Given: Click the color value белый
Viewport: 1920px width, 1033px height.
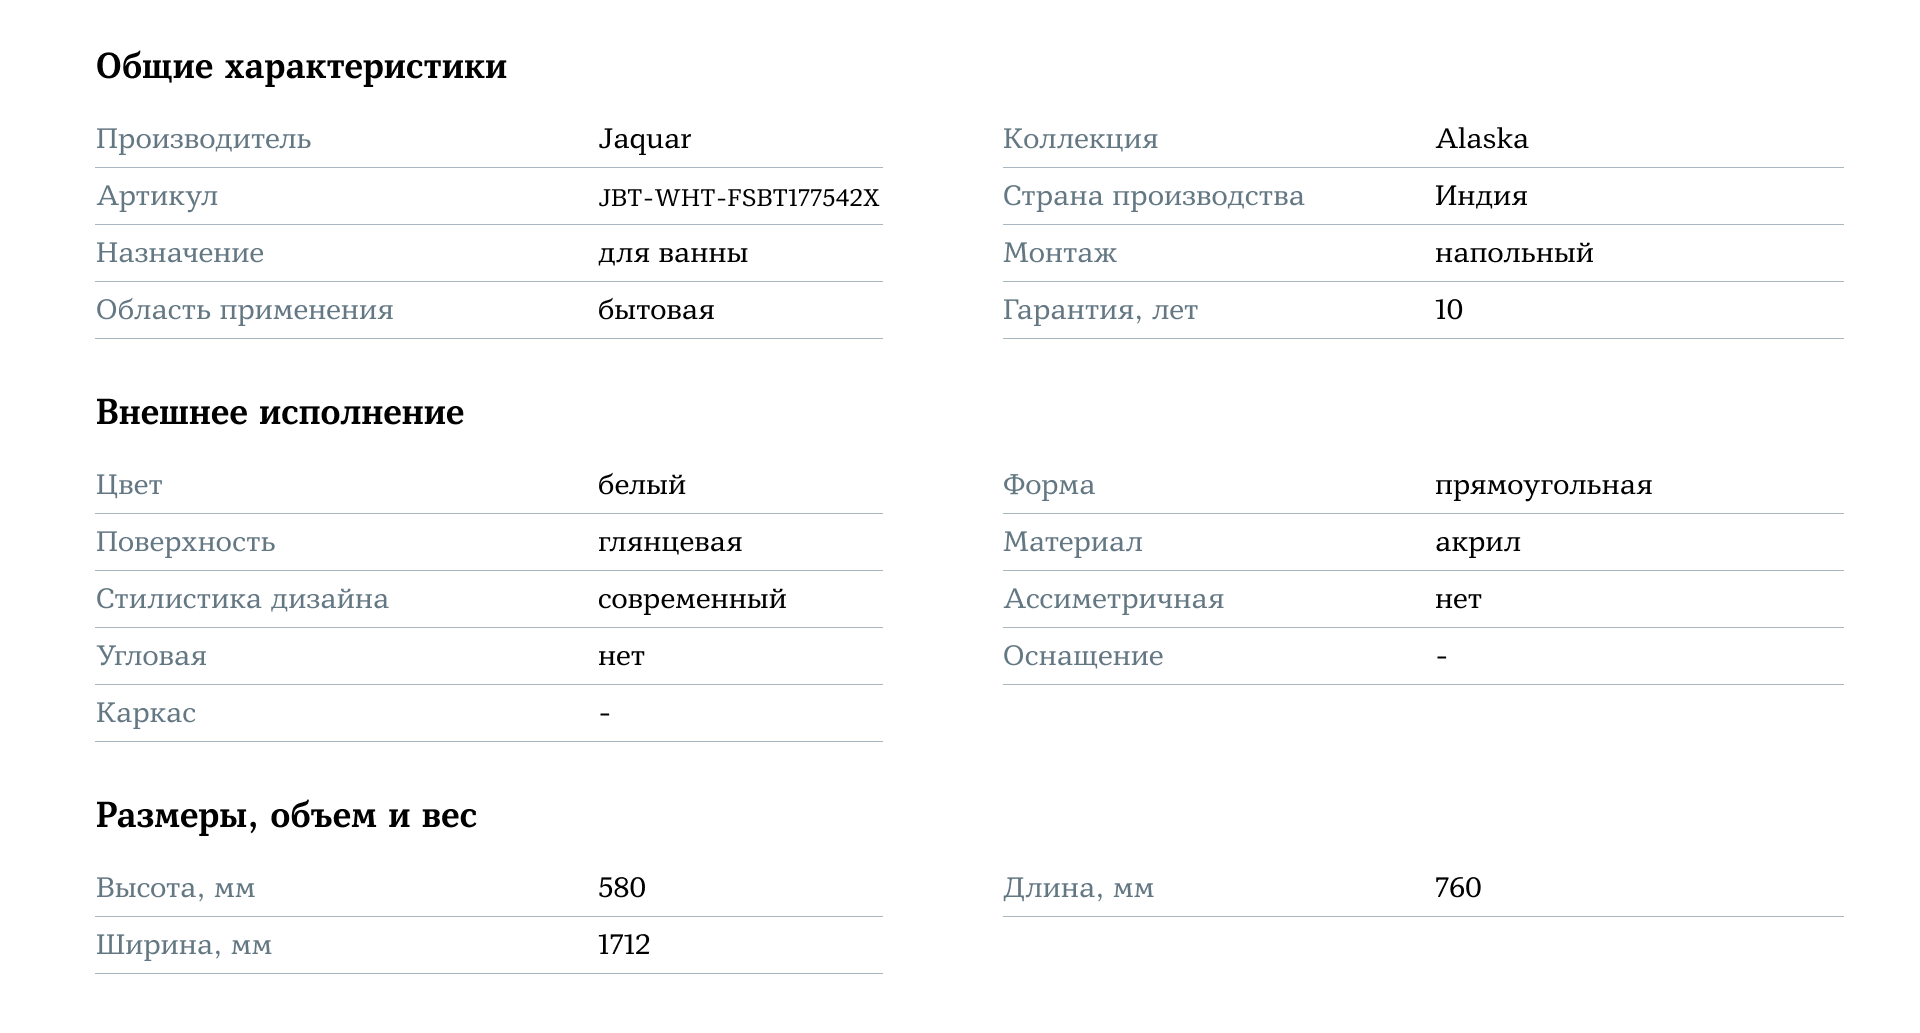Looking at the screenshot, I should click(642, 485).
